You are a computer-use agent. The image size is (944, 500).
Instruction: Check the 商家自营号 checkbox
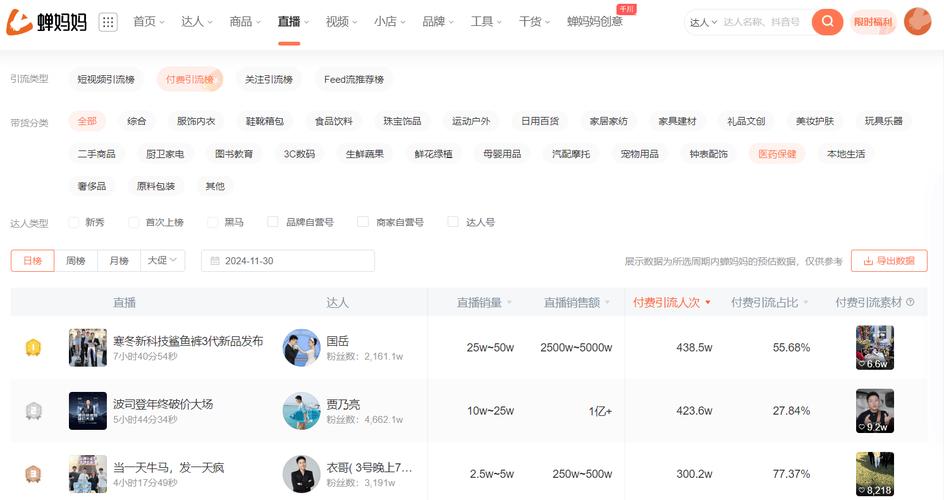coord(363,222)
